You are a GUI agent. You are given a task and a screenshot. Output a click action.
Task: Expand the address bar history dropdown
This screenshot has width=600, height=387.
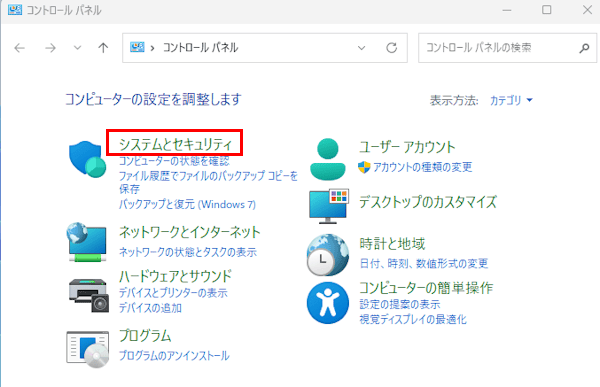pyautogui.click(x=361, y=48)
